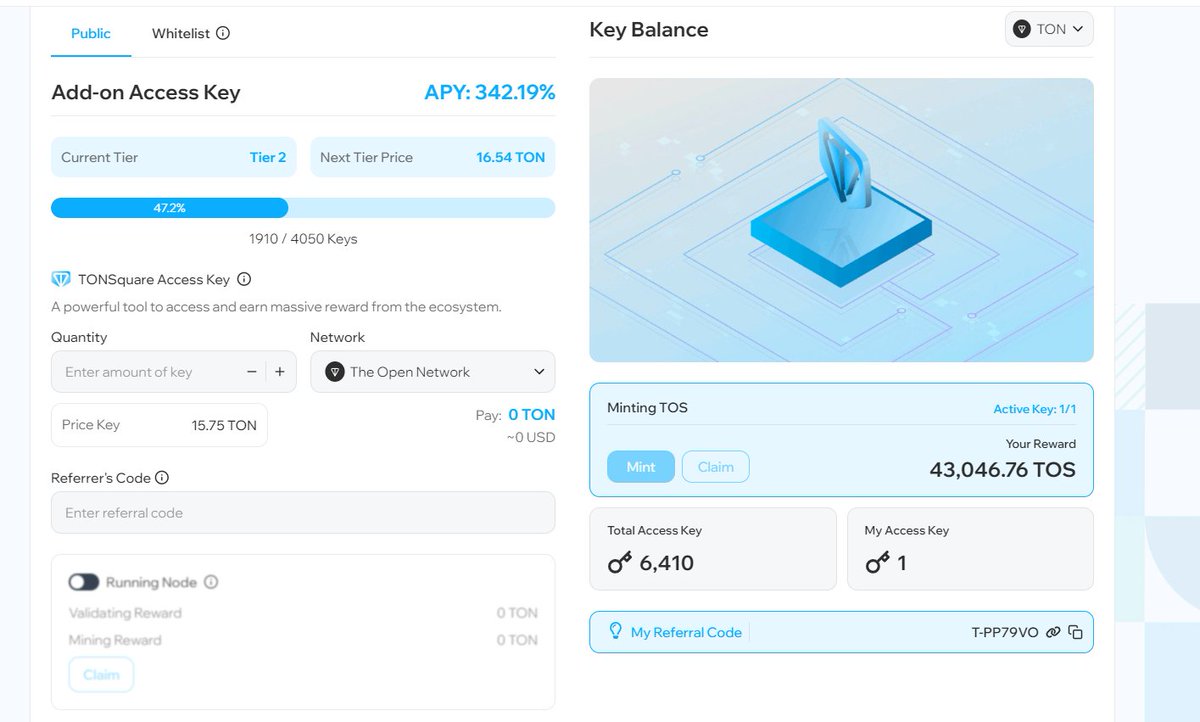1200x722 pixels.
Task: Click the Tier 2 value
Action: click(268, 157)
